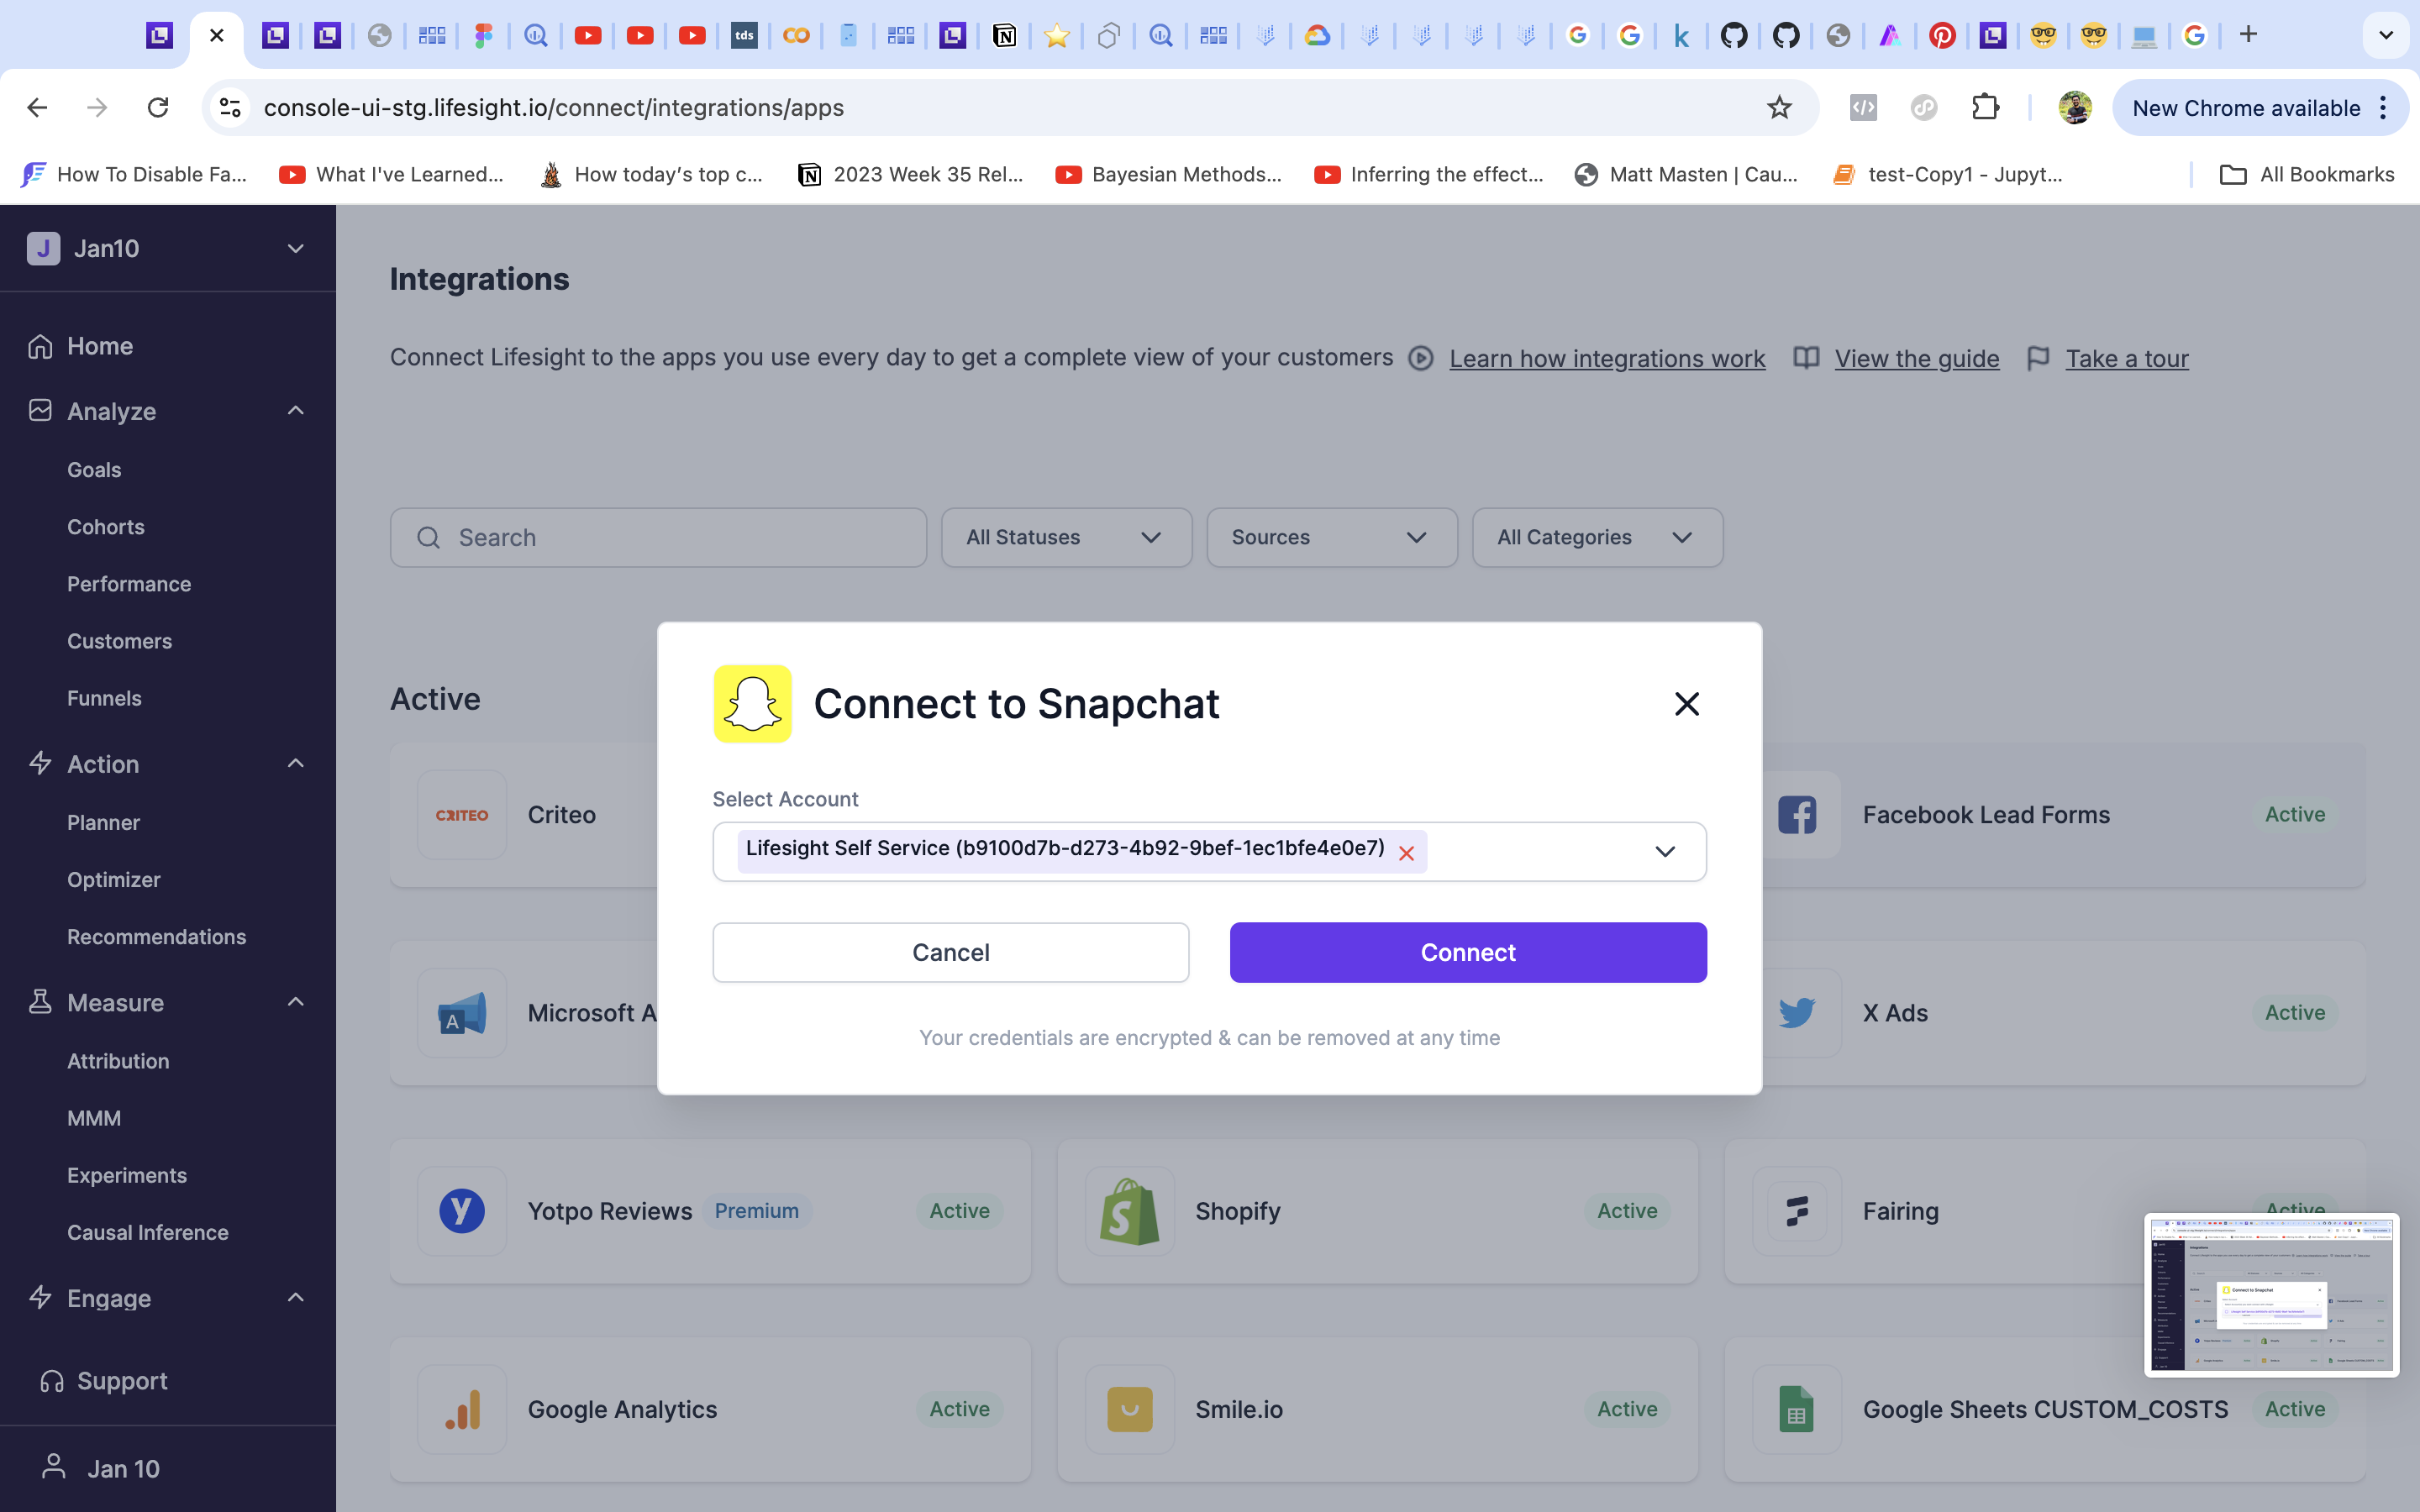The width and height of the screenshot is (2420, 1512).
Task: Click the purple Connect button
Action: tap(1467, 952)
